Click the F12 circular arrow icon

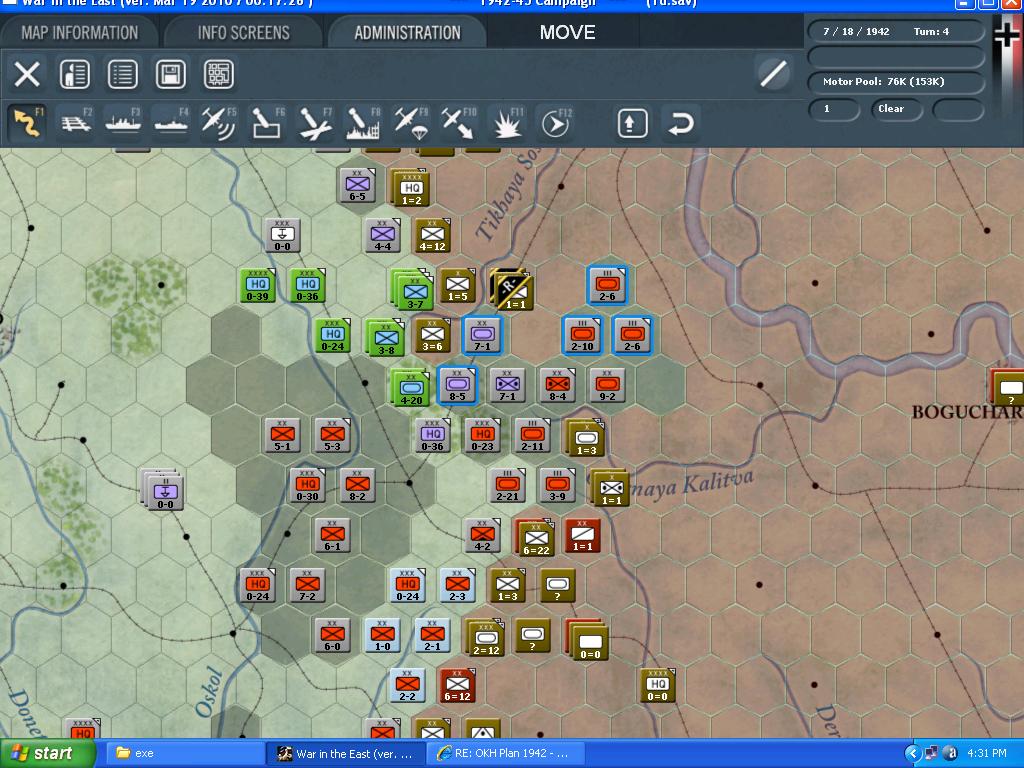[x=556, y=123]
